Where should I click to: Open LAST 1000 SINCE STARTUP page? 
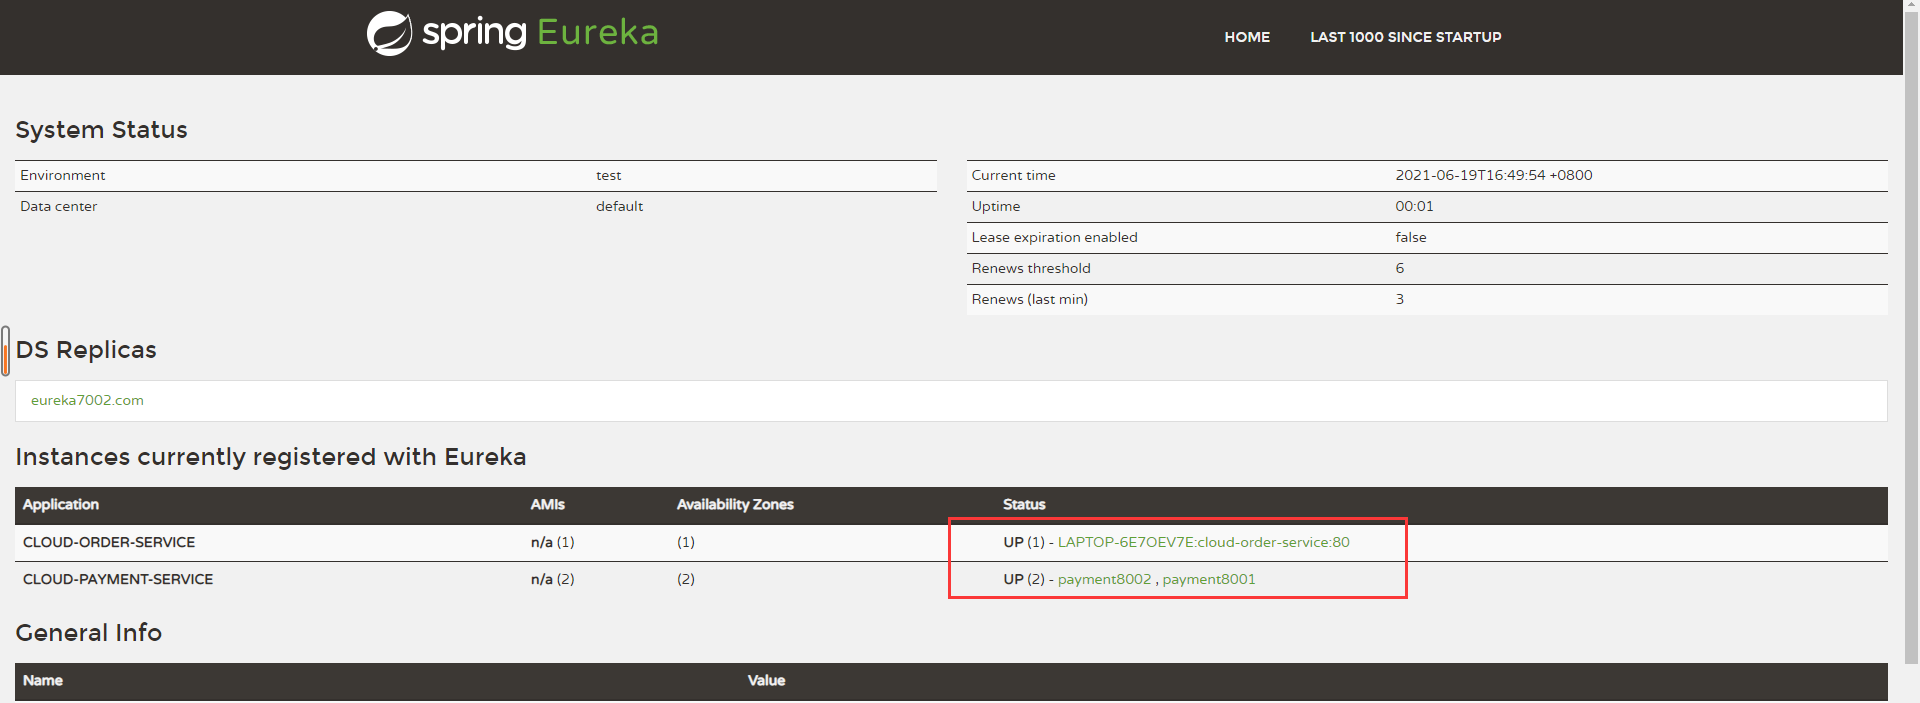[1405, 37]
